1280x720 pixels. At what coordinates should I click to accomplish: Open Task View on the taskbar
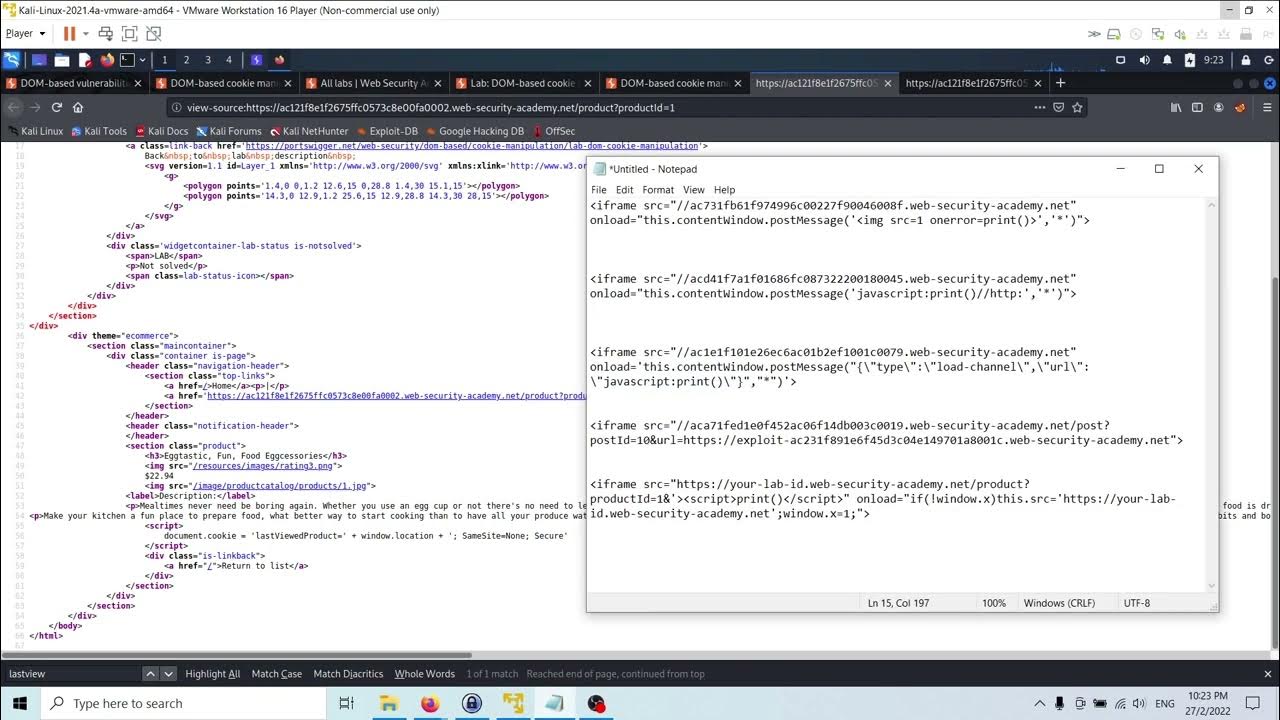coord(347,703)
